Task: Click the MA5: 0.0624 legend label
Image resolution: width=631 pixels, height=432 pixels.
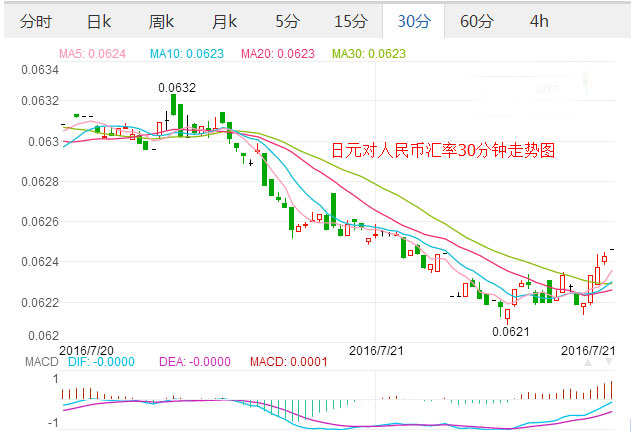Action: pos(92,54)
